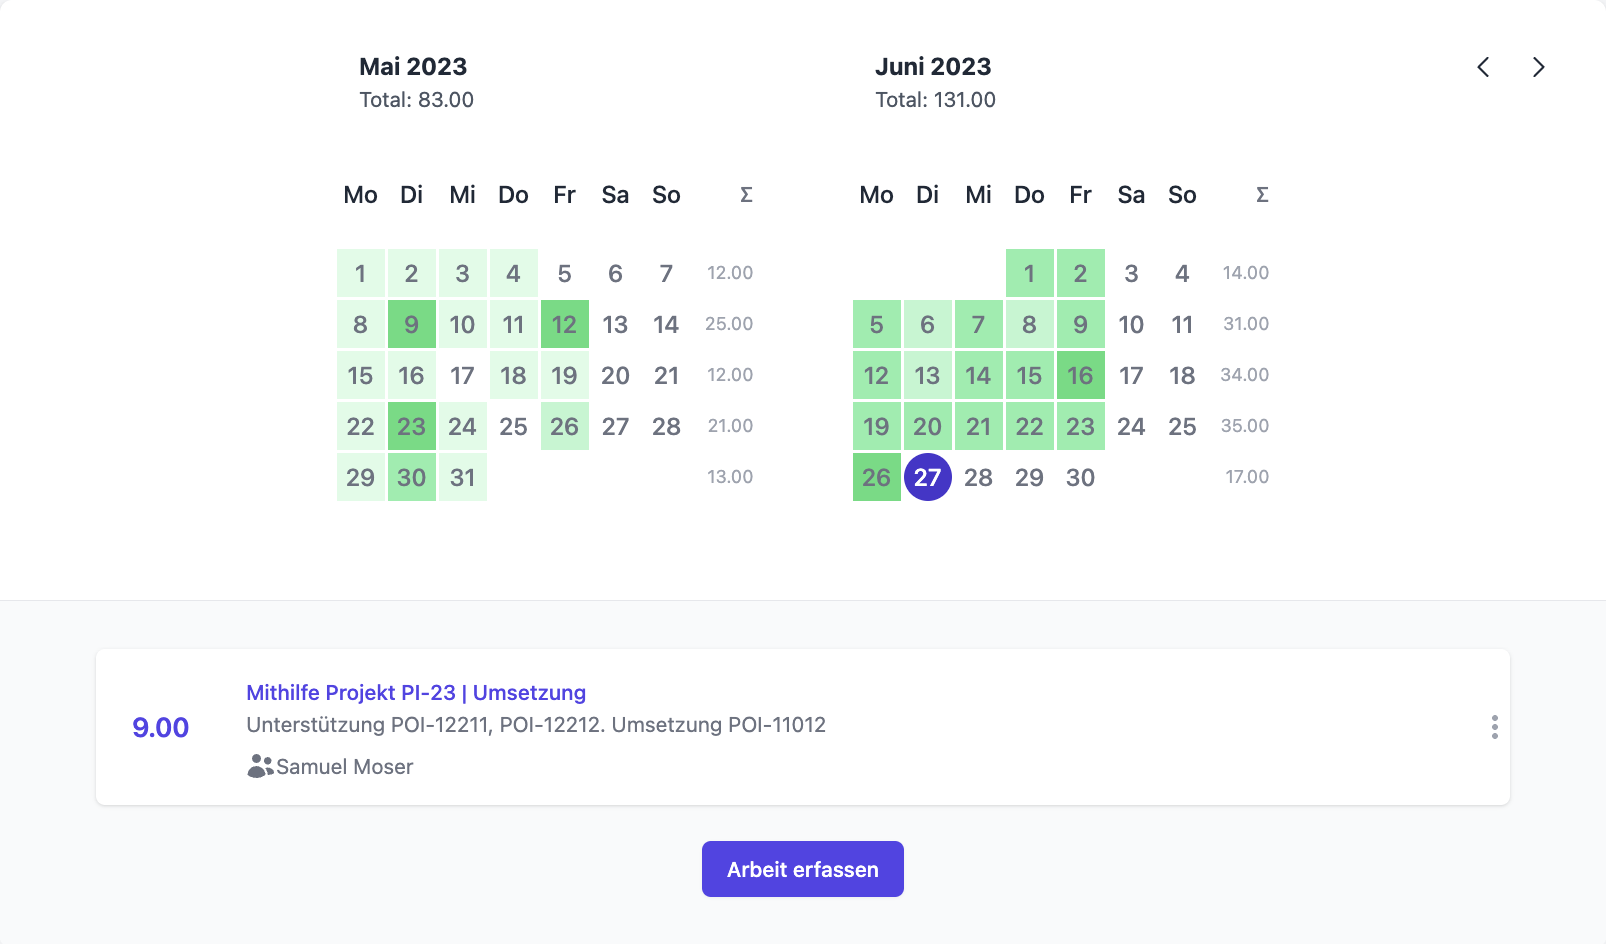Click the 9.00 hours value
The image size is (1606, 944).
click(x=160, y=727)
